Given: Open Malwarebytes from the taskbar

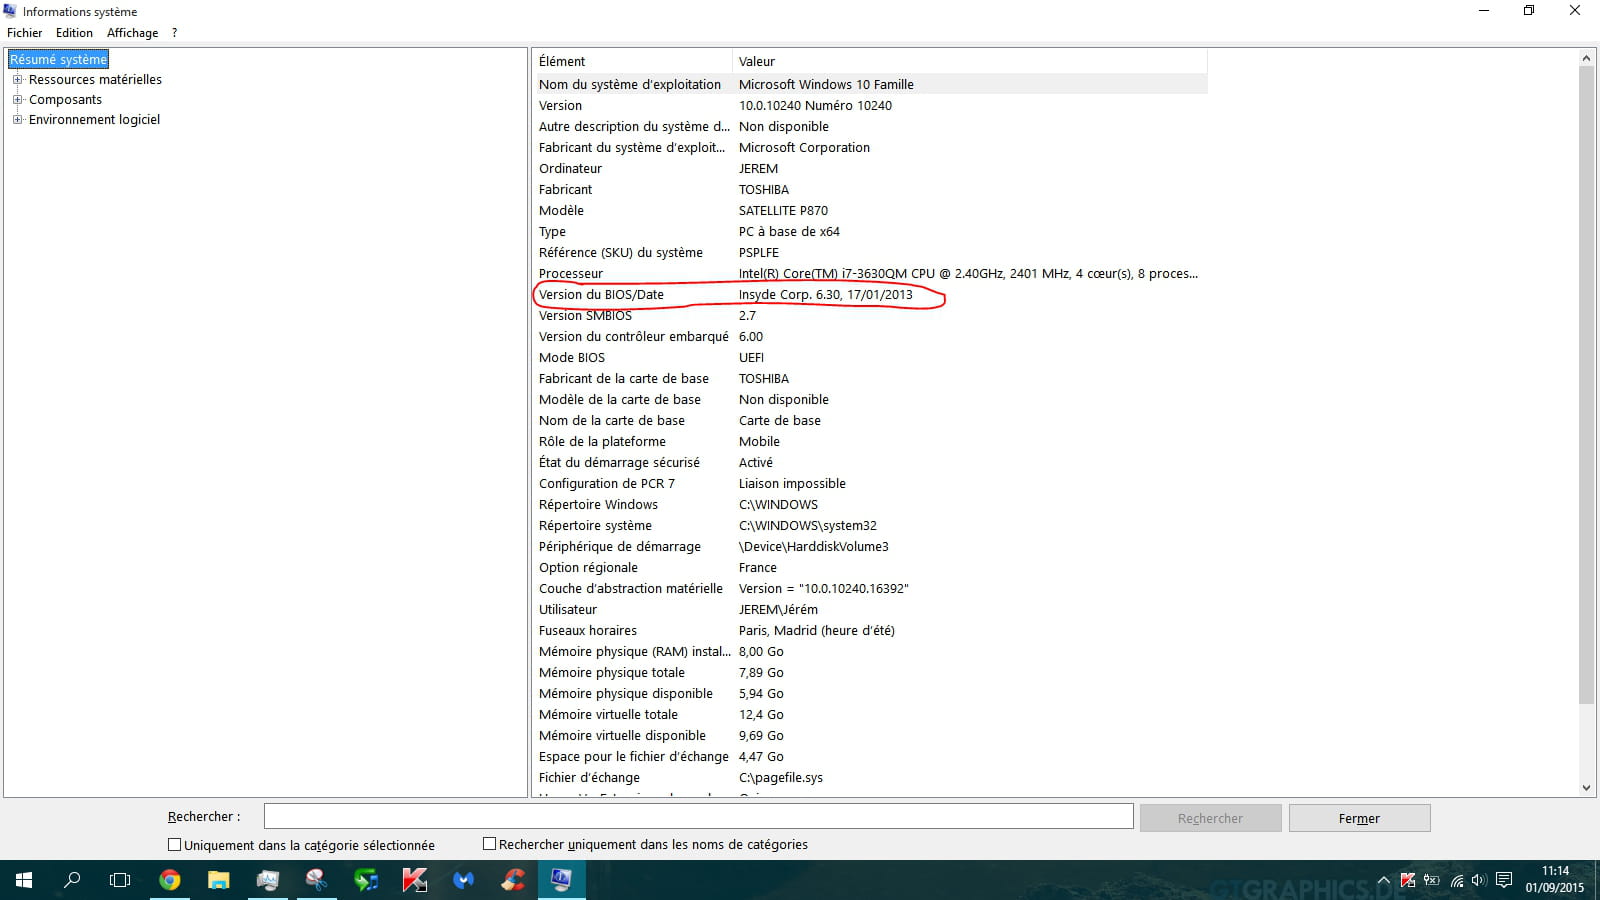Looking at the screenshot, I should click(x=464, y=880).
